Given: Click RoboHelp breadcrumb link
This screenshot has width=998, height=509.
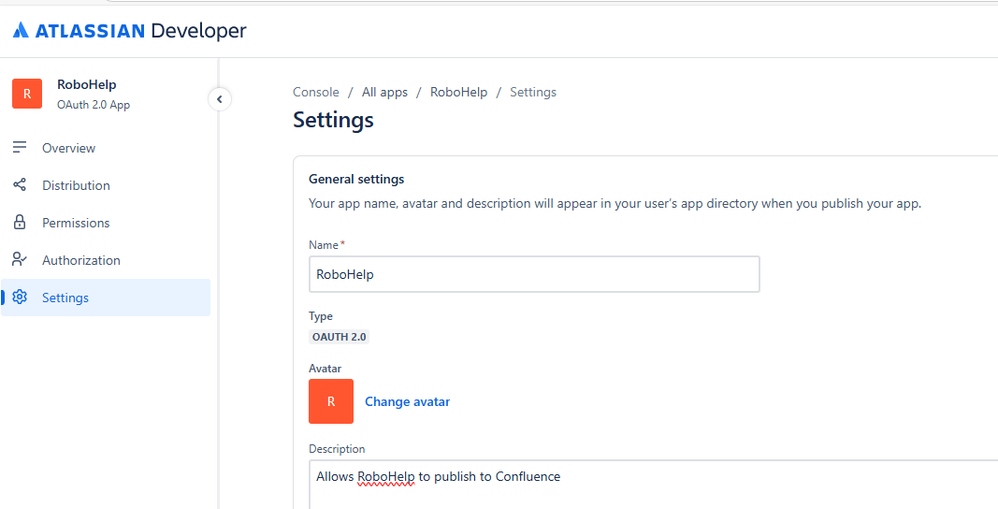Looking at the screenshot, I should (459, 92).
